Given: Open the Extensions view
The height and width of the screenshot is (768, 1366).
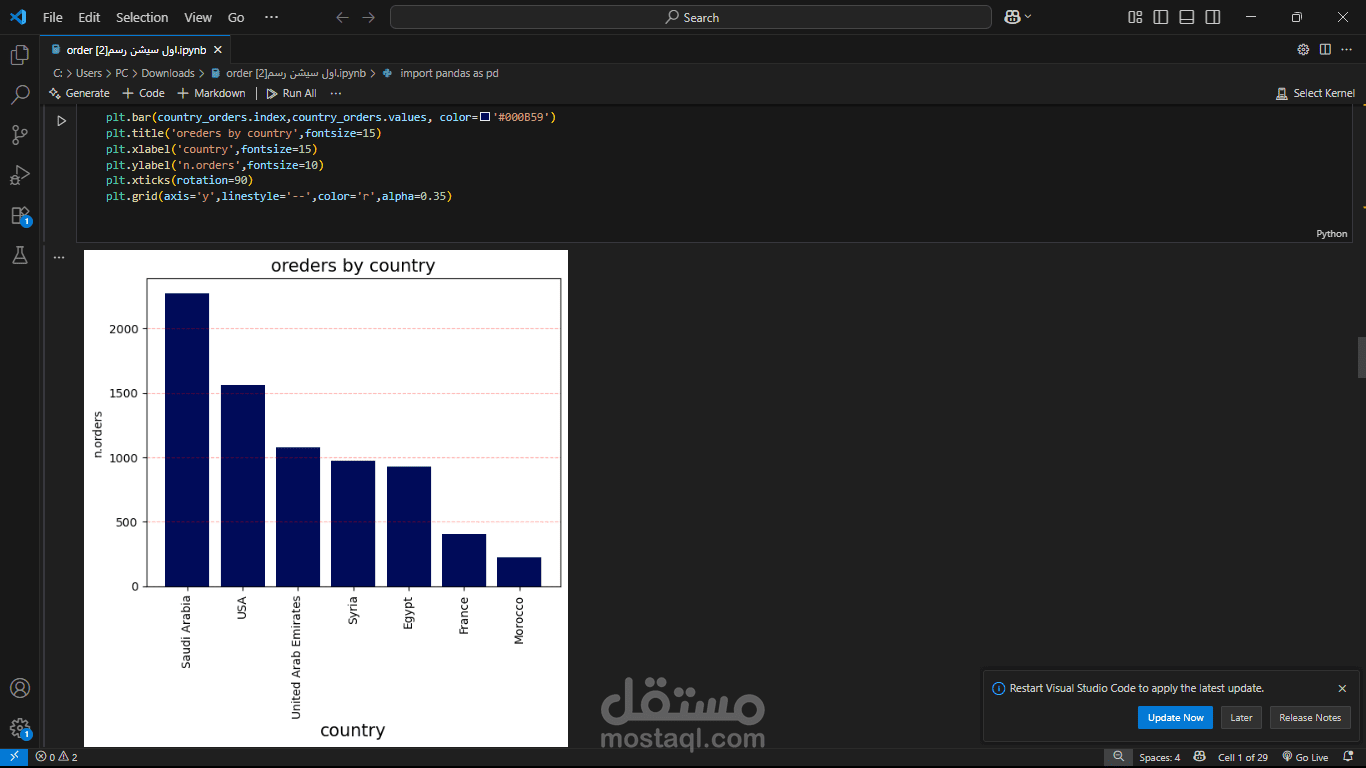Looking at the screenshot, I should coord(20,216).
